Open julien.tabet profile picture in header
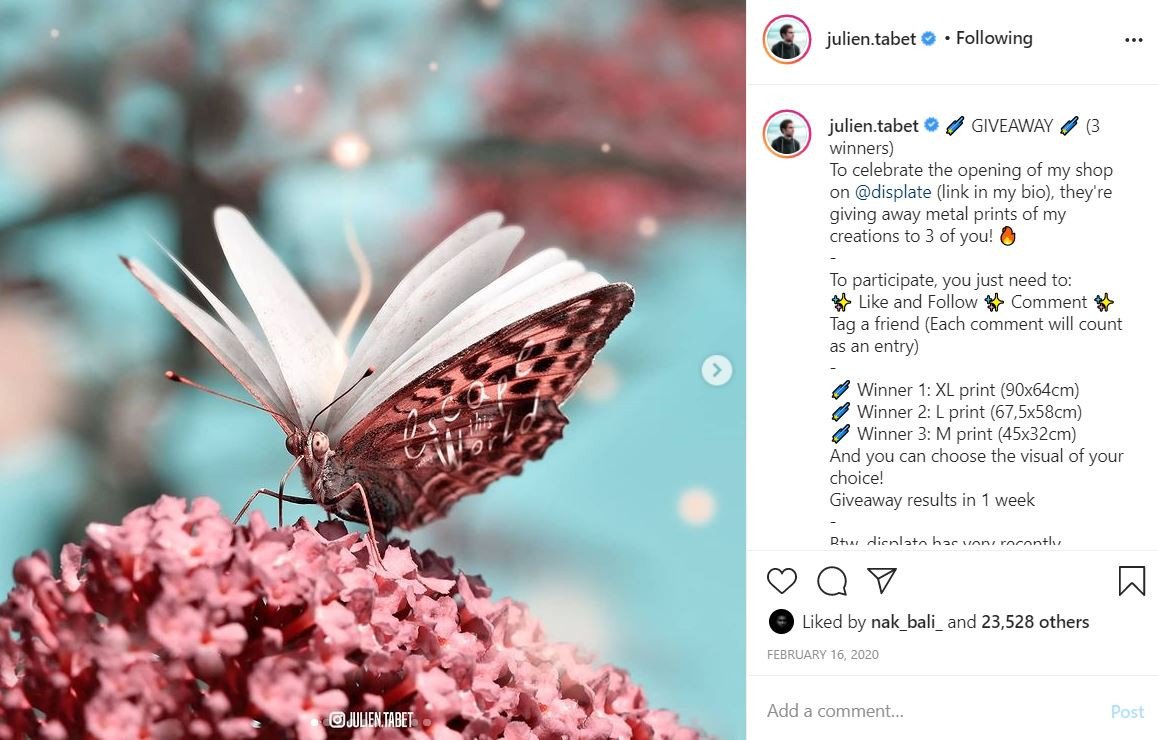The width and height of the screenshot is (1158, 740). pos(787,39)
